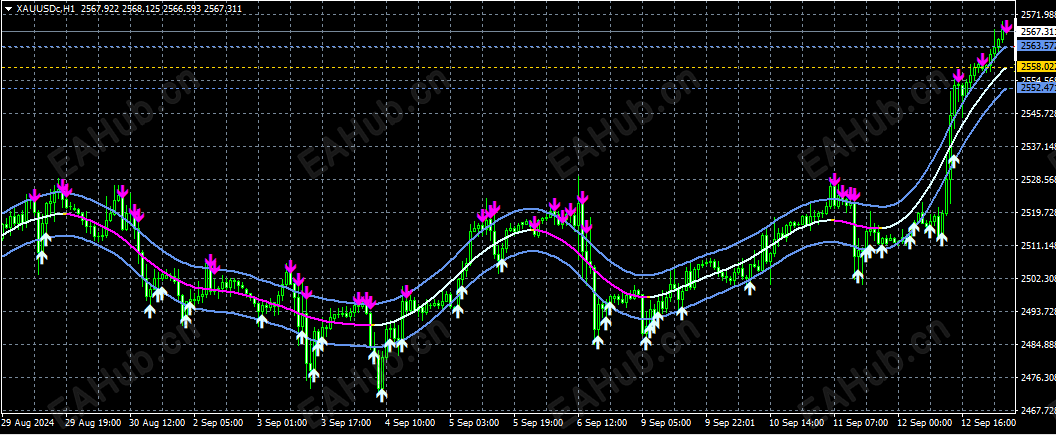Click the 9 Sep 22:01 time label
Image resolution: width=1056 pixels, height=436 pixels.
730,423
